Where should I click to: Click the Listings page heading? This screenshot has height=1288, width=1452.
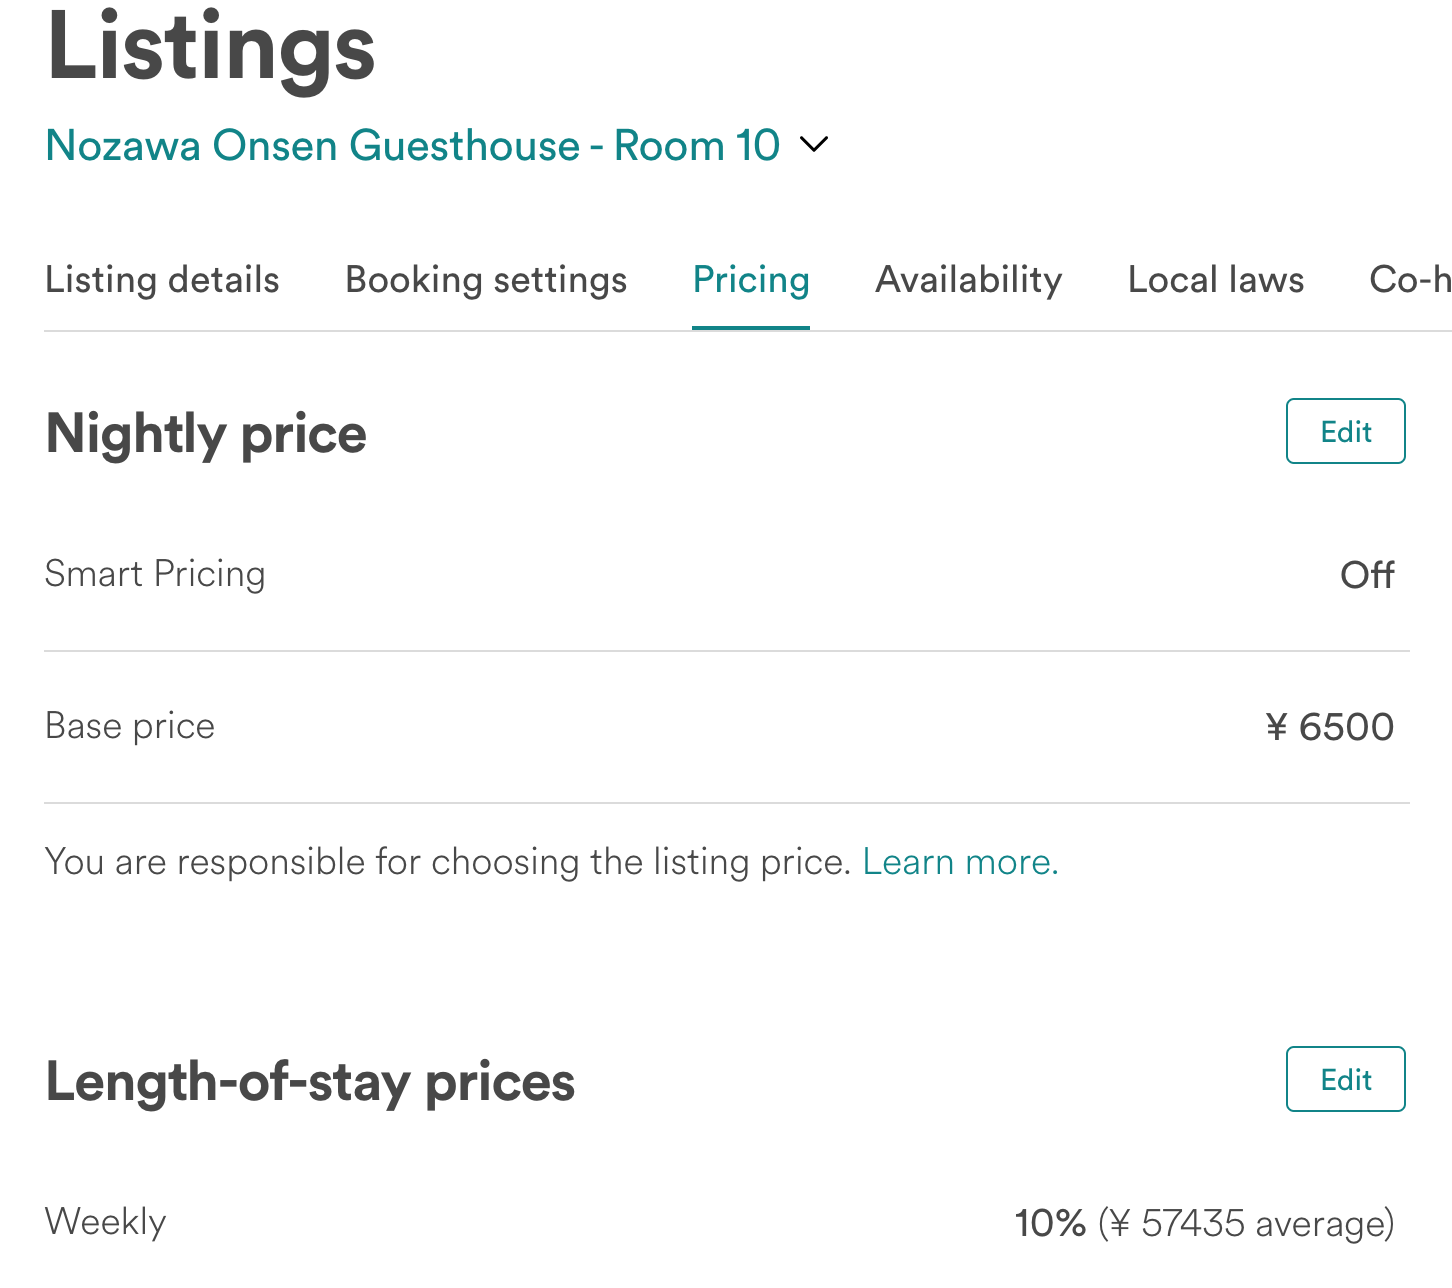pyautogui.click(x=210, y=48)
